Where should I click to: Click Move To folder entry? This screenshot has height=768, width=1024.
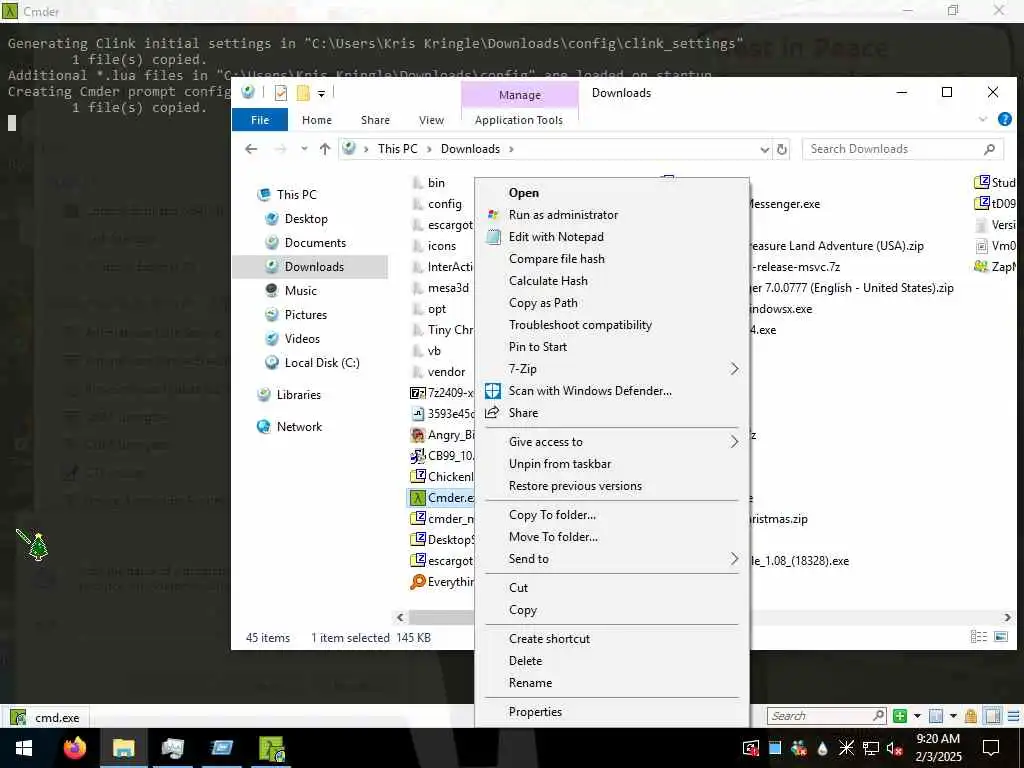pos(553,537)
